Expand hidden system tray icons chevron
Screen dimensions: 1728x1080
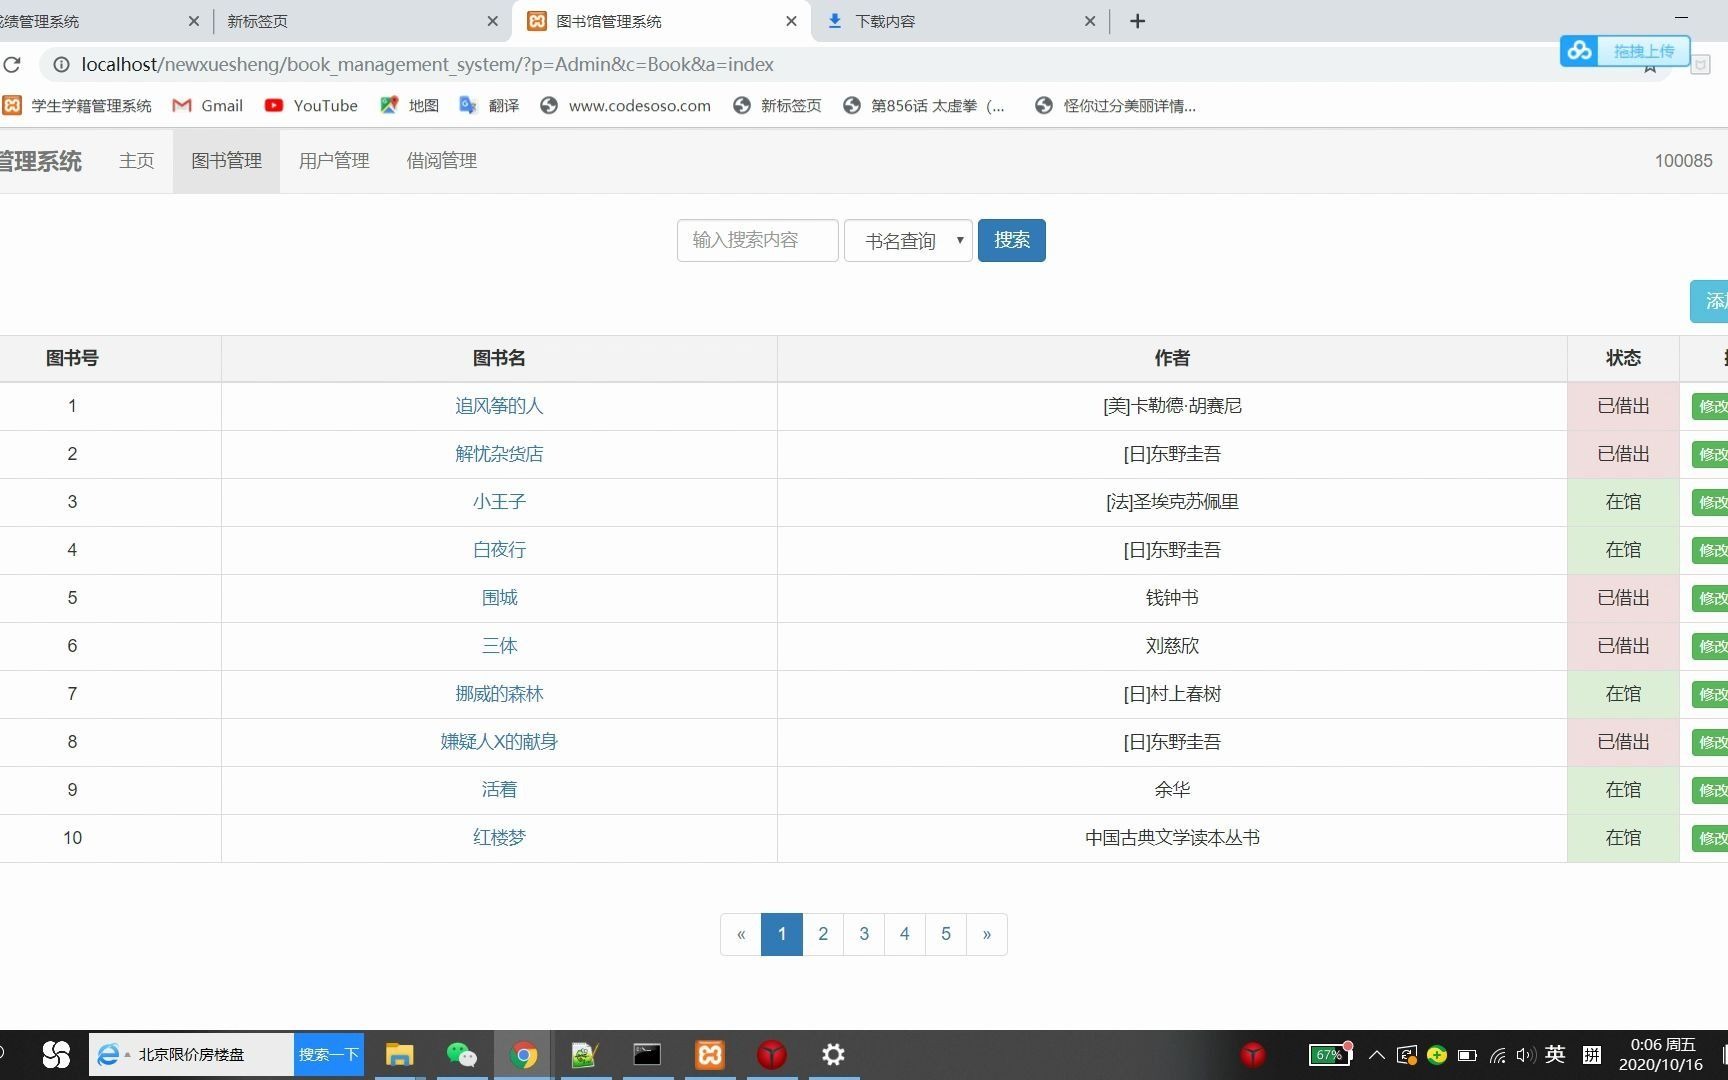pyautogui.click(x=1377, y=1054)
